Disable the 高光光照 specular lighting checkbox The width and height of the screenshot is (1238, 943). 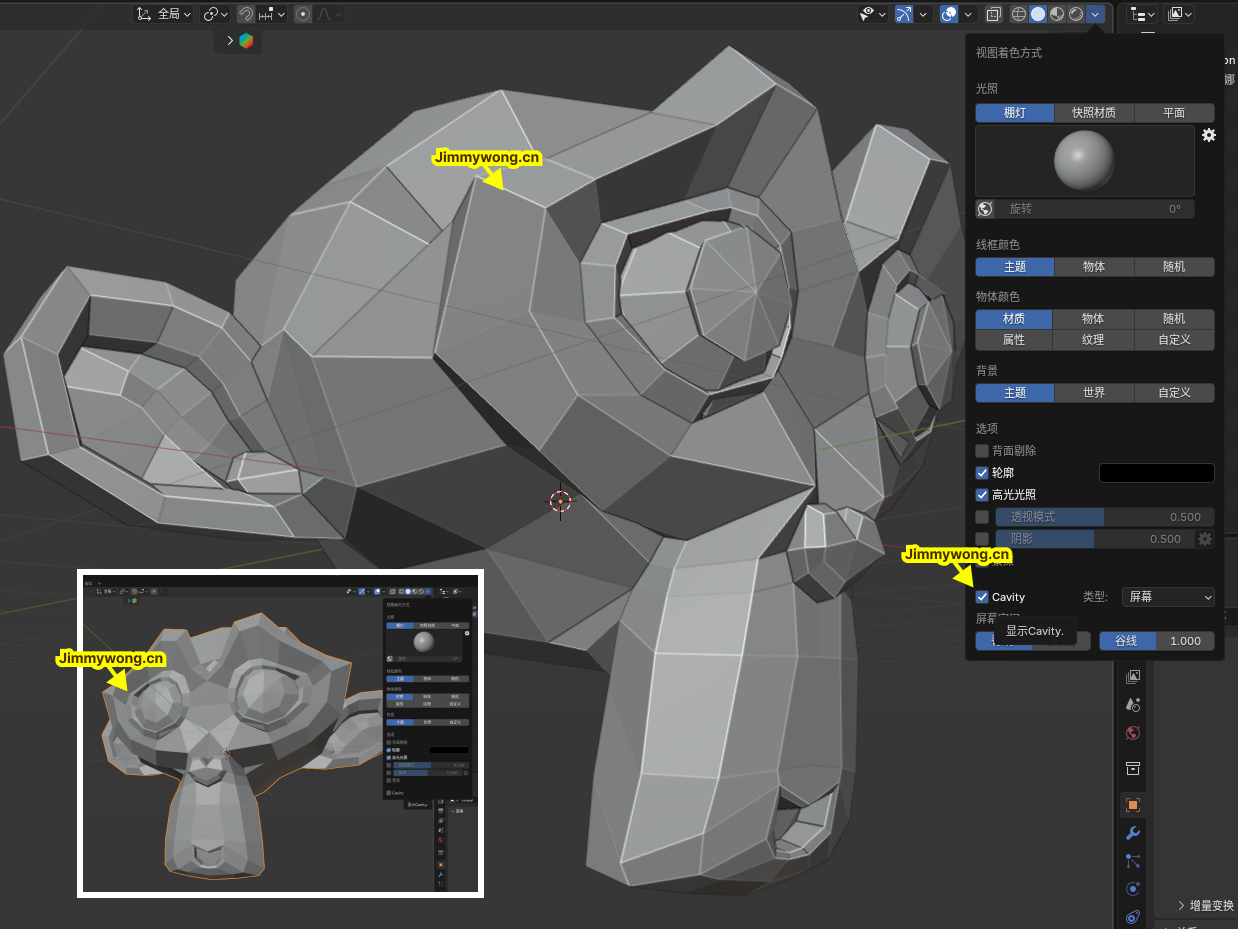[982, 495]
